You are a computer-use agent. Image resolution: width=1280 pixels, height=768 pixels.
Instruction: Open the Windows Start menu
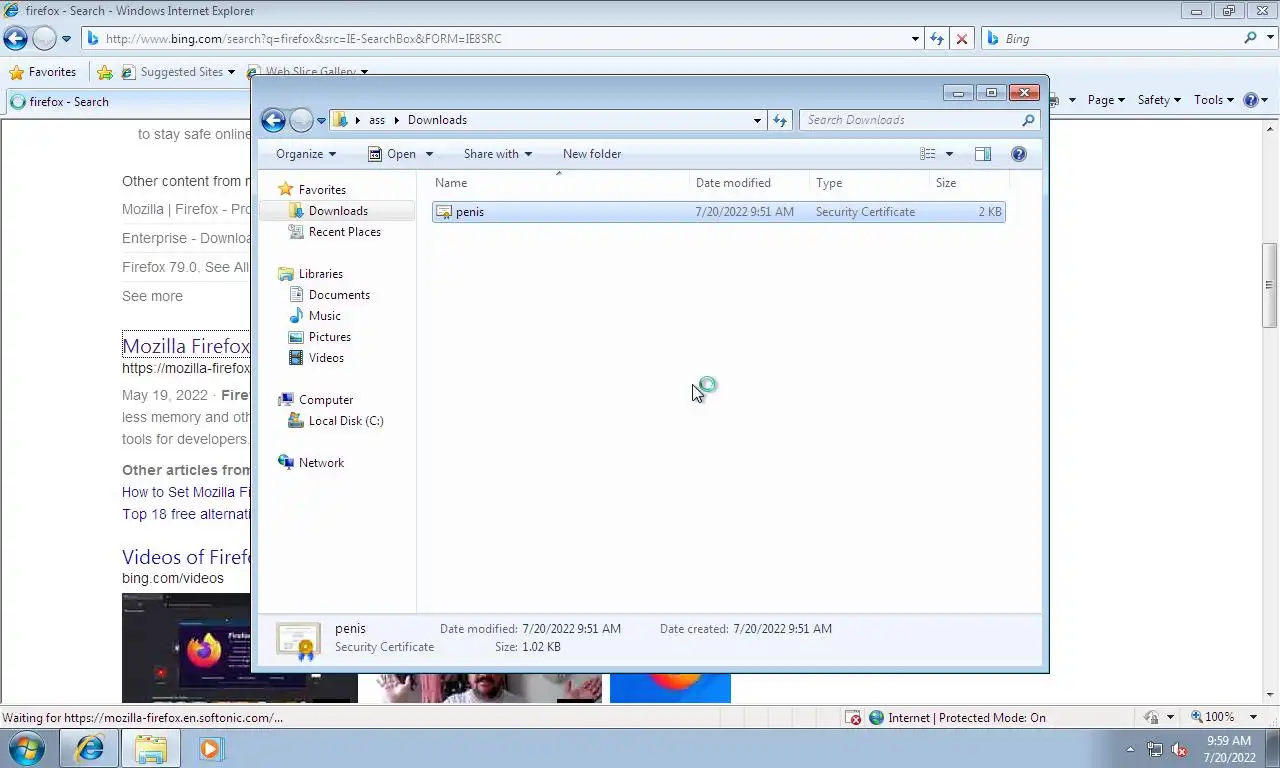coord(26,748)
